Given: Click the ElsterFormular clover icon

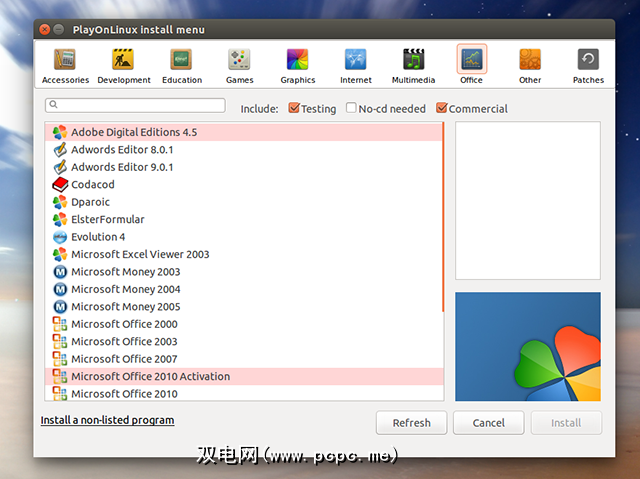Looking at the screenshot, I should [60, 220].
